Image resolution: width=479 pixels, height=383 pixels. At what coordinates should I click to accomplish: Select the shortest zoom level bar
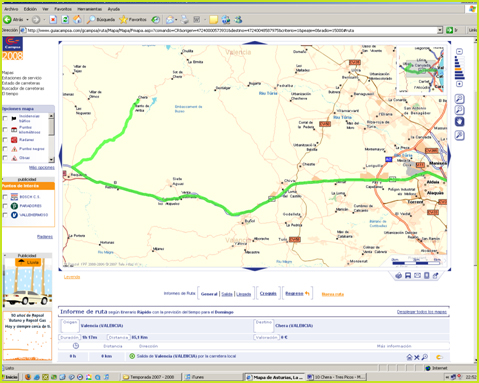[x=456, y=57]
